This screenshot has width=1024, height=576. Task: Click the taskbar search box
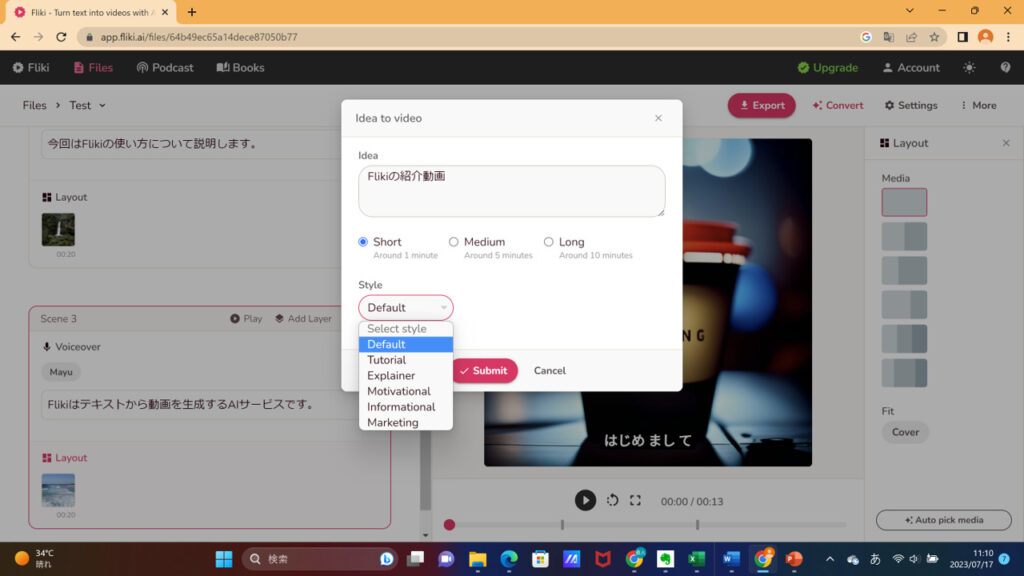click(319, 559)
